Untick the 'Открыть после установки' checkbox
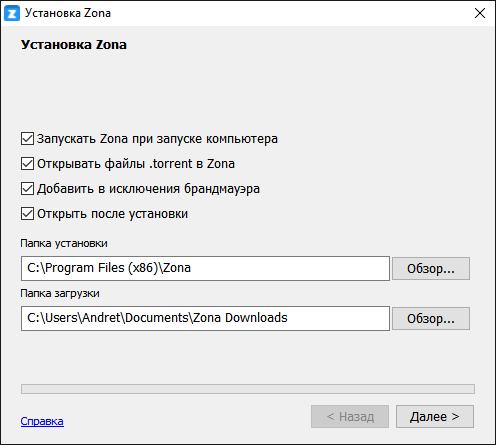Viewport: 496px width, 445px height. 27,214
